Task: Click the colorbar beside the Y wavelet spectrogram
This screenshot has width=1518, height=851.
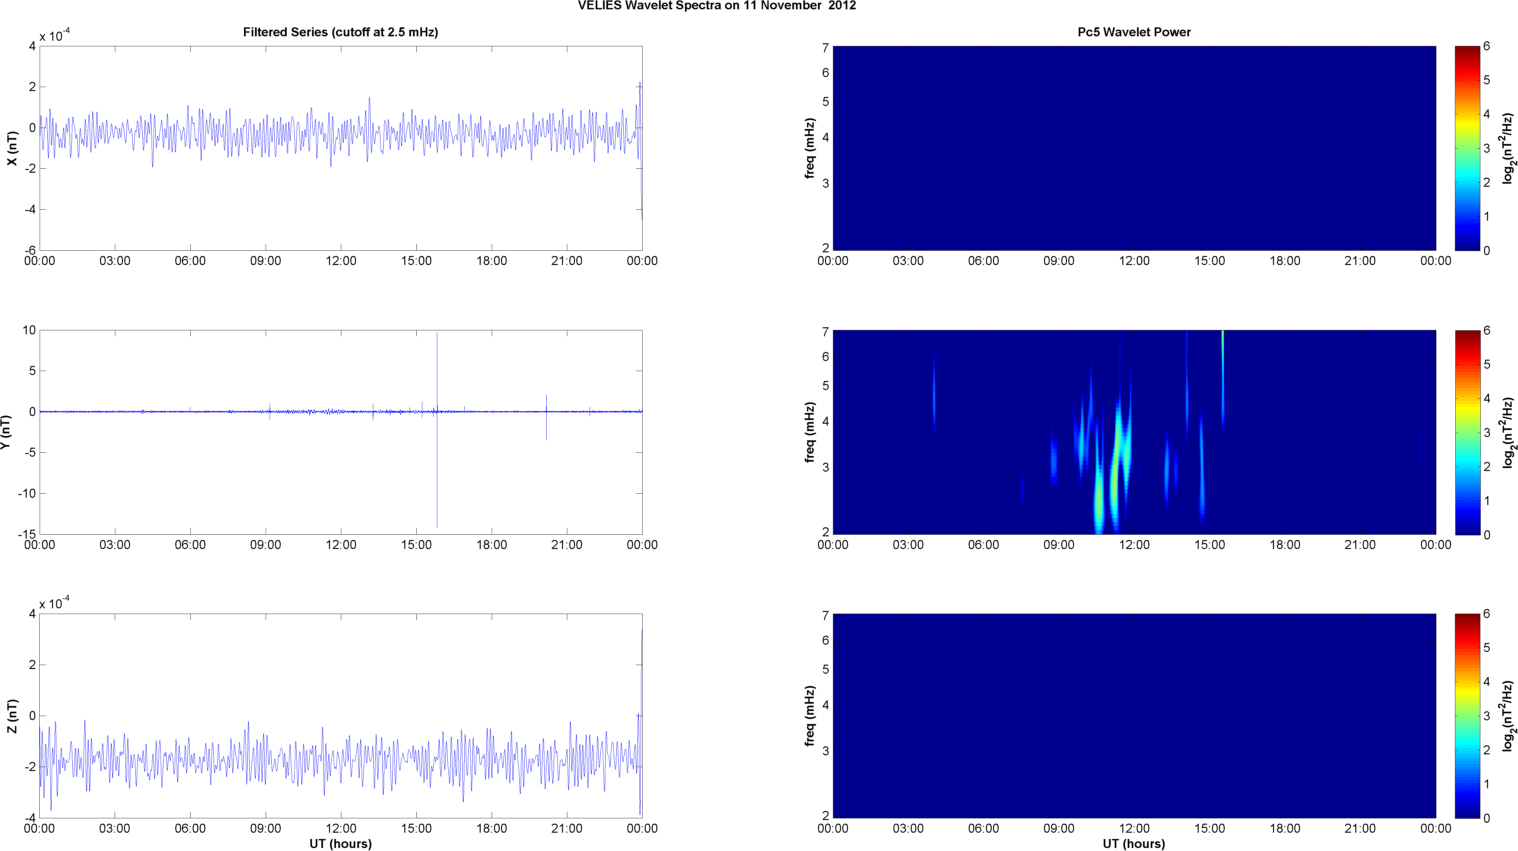Action: pos(1467,432)
